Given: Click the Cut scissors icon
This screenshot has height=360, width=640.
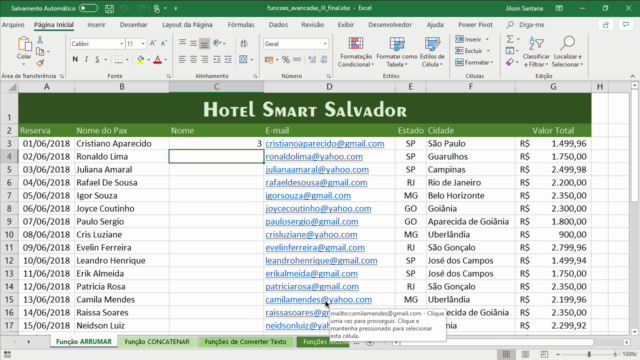Looking at the screenshot, I should [40, 40].
